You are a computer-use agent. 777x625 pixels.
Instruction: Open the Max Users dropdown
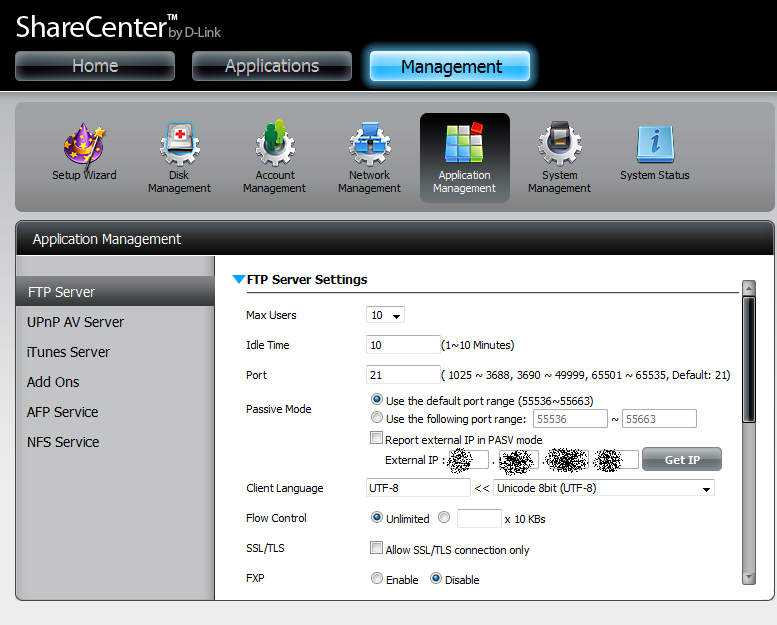point(385,315)
